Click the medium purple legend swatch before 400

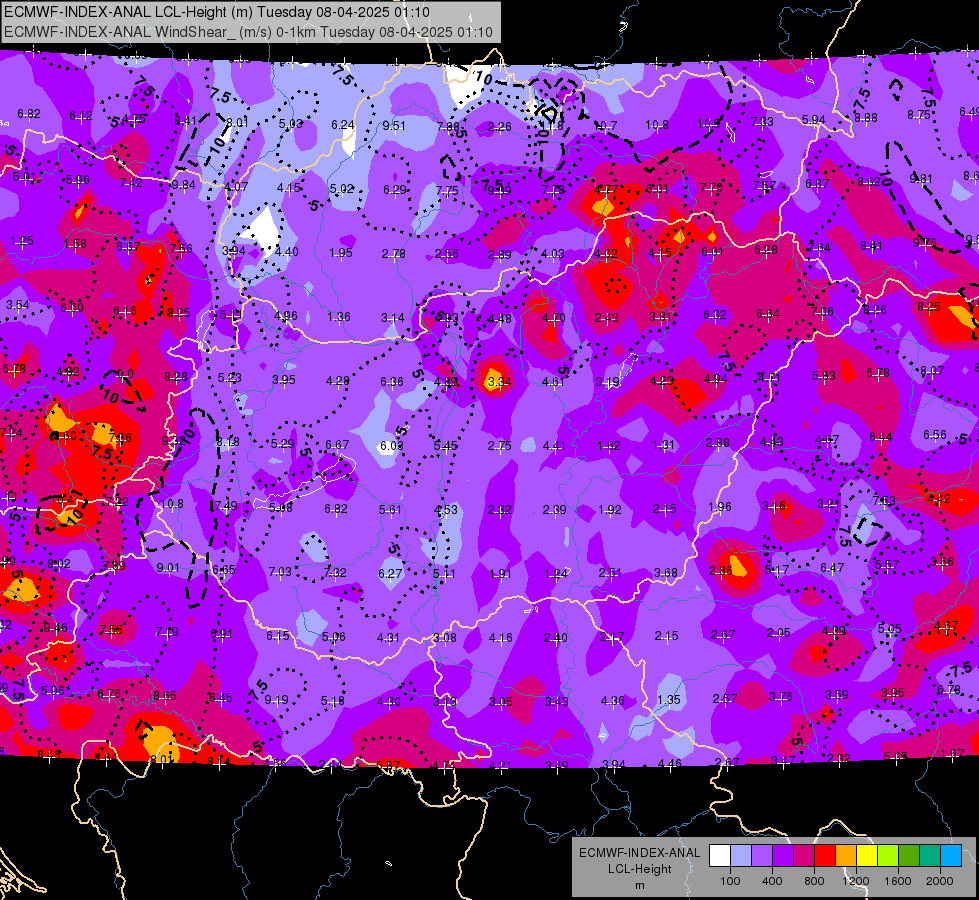[762, 856]
